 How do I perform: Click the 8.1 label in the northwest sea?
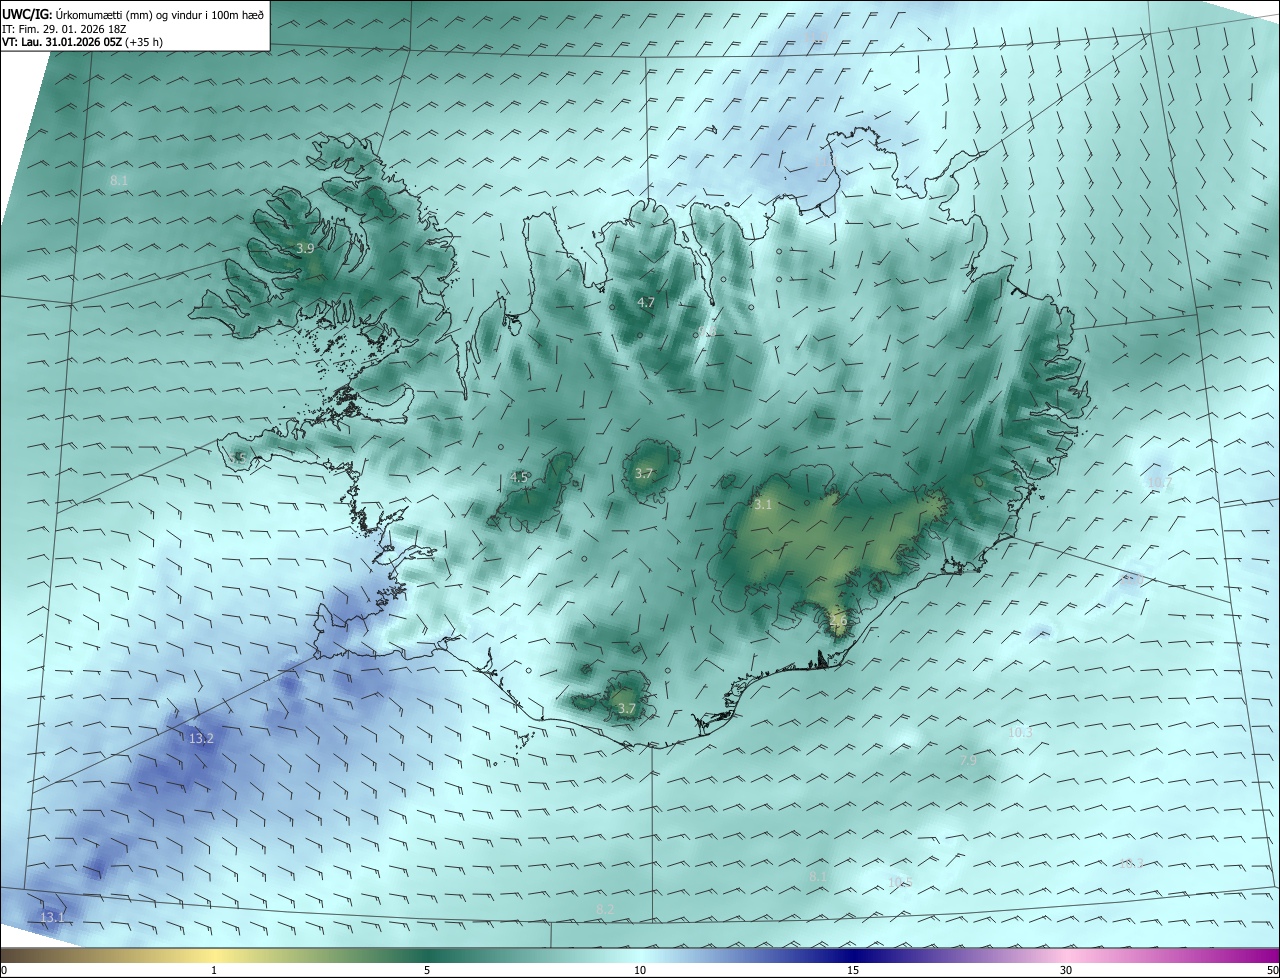(119, 180)
